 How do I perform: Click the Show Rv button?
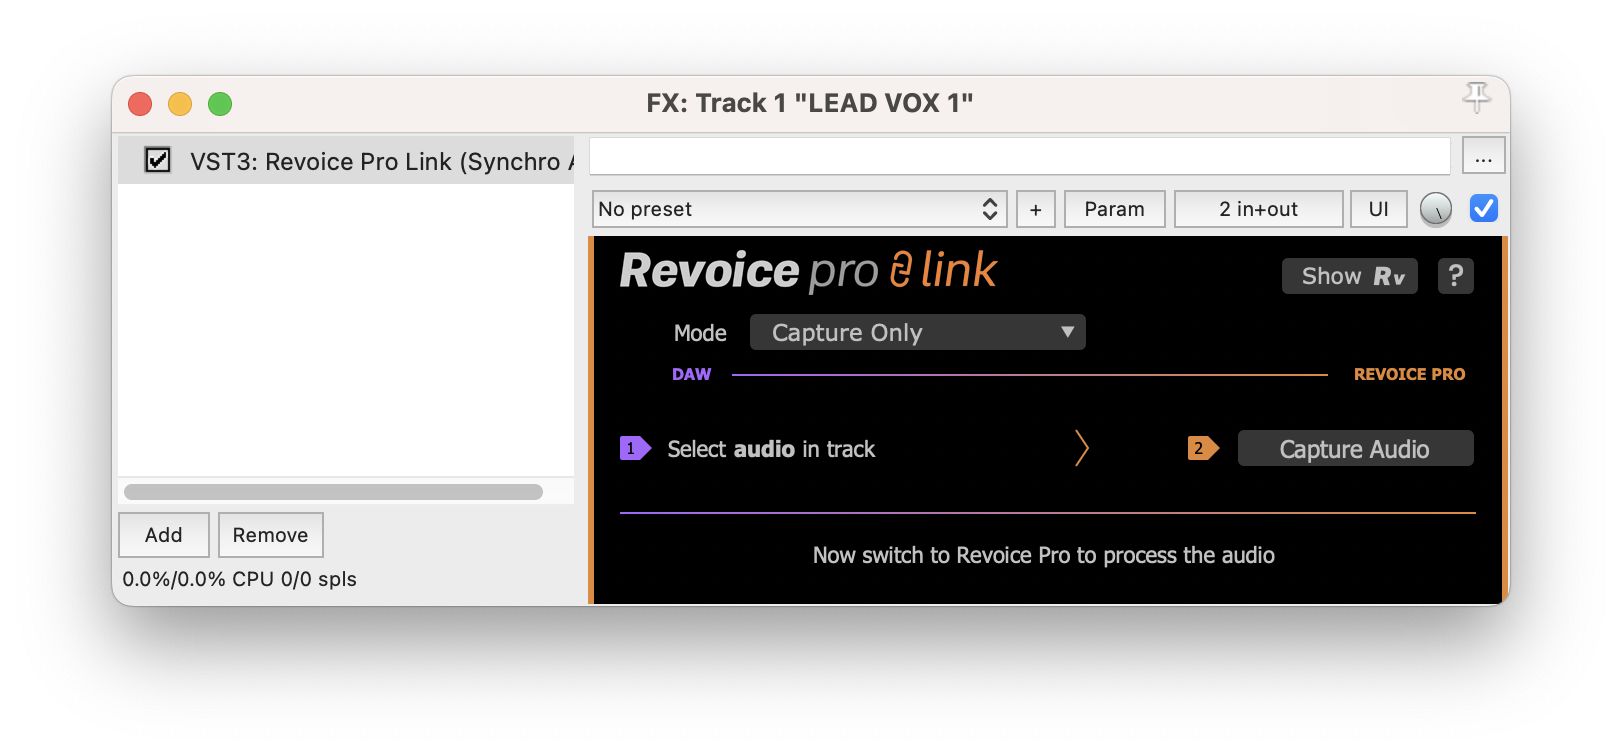tap(1350, 276)
